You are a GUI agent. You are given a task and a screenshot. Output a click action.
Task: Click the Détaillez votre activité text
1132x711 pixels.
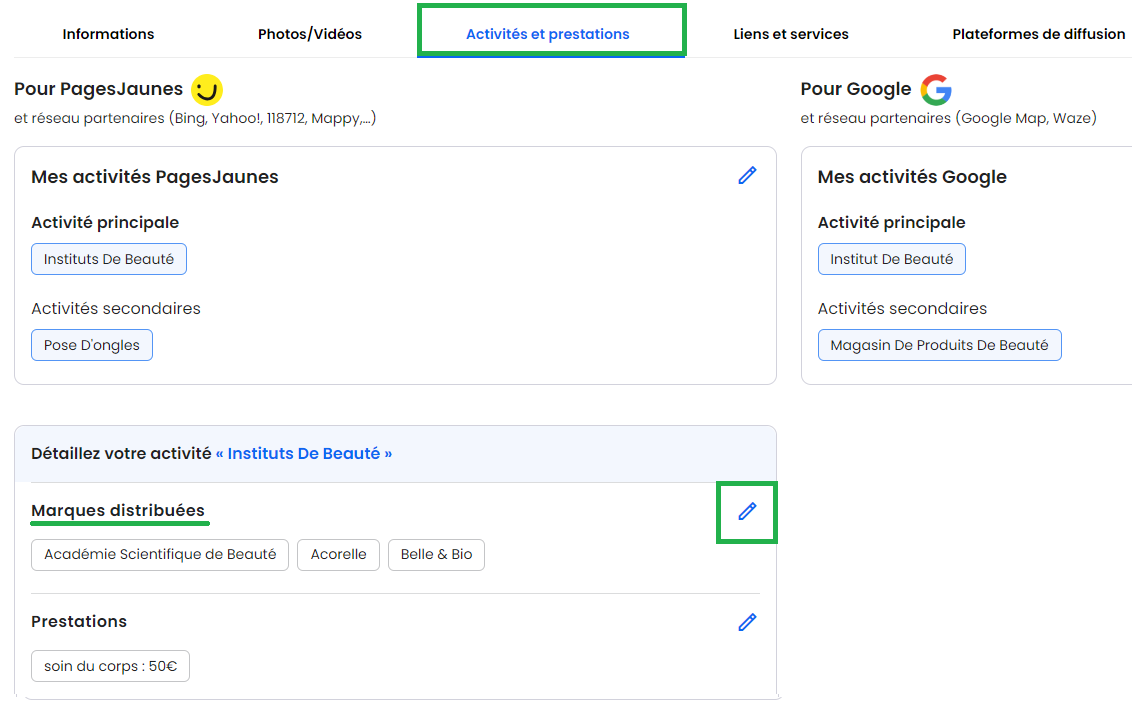click(x=121, y=453)
